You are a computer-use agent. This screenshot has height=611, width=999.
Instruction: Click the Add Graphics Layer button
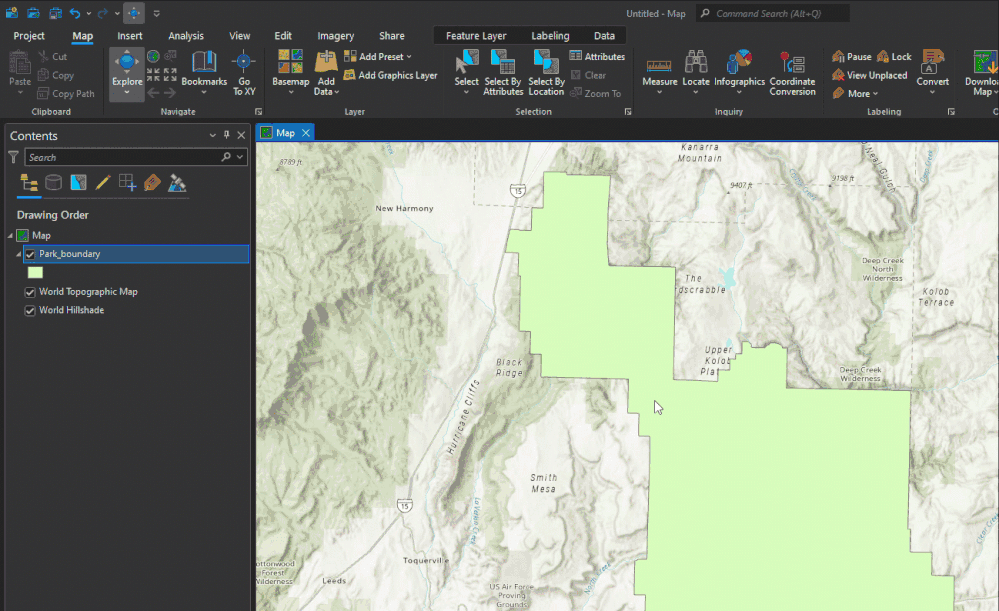390,75
